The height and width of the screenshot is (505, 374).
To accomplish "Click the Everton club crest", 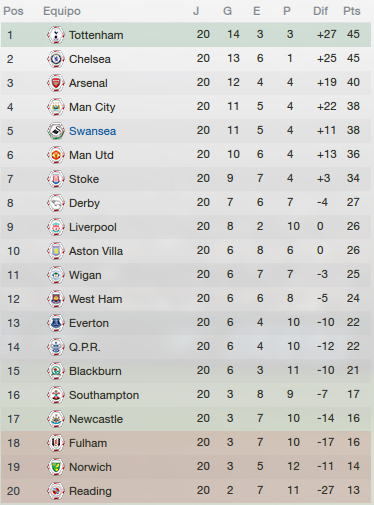I will pyautogui.click(x=56, y=323).
